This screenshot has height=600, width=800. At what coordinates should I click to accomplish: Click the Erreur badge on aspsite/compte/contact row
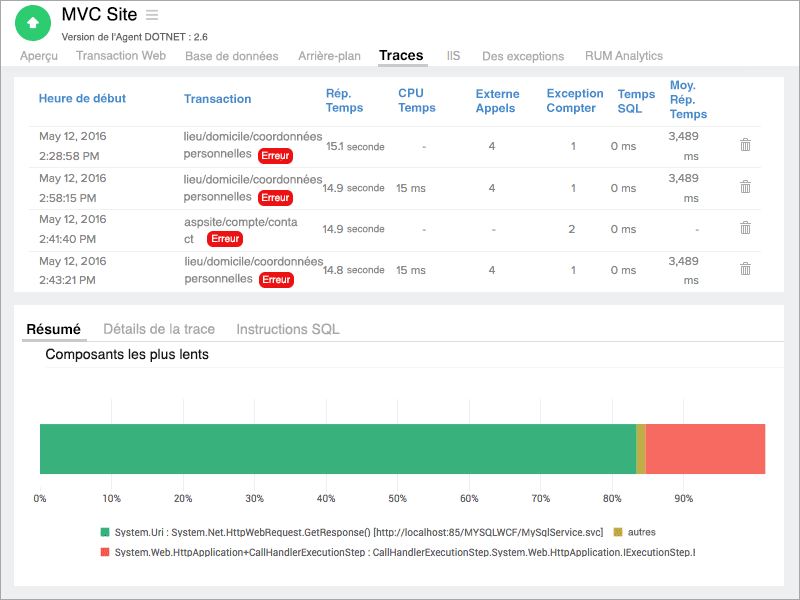225,239
